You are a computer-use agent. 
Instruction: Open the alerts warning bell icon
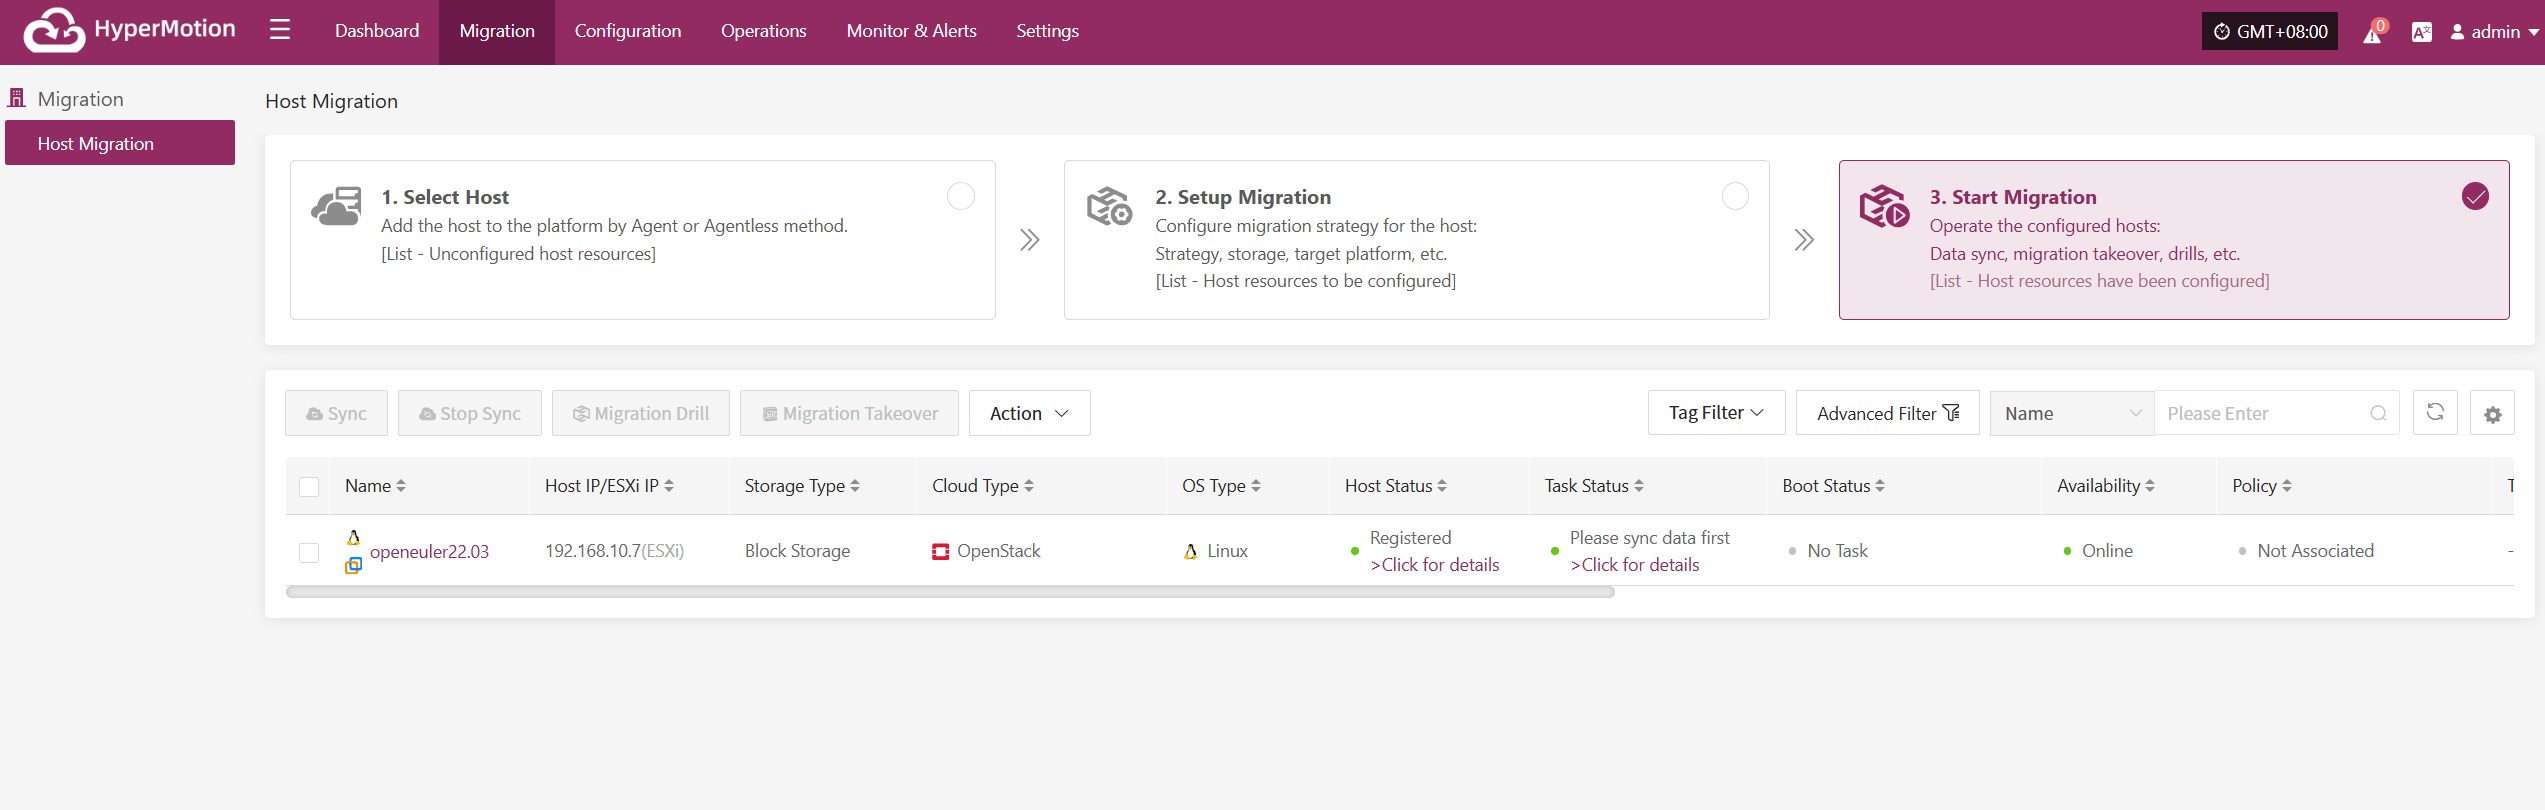point(2372,34)
